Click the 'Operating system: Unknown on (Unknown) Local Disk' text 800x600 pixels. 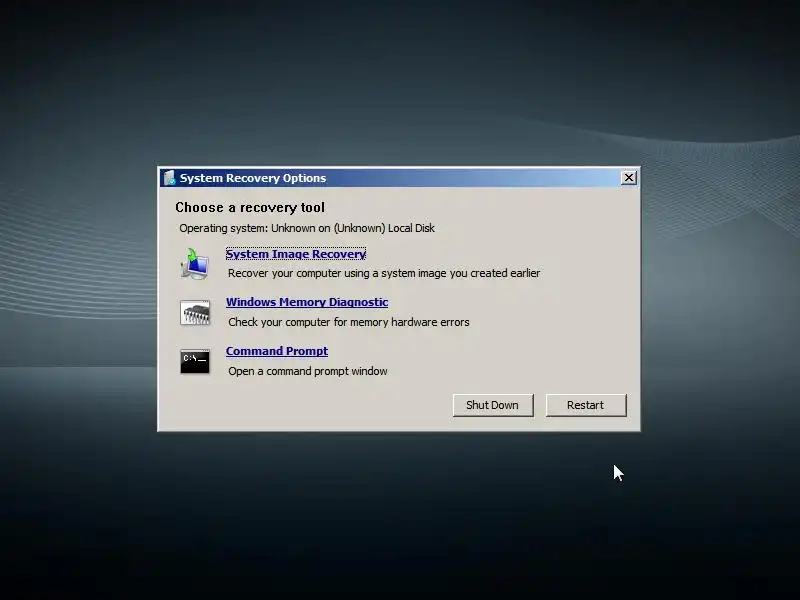[x=307, y=228]
